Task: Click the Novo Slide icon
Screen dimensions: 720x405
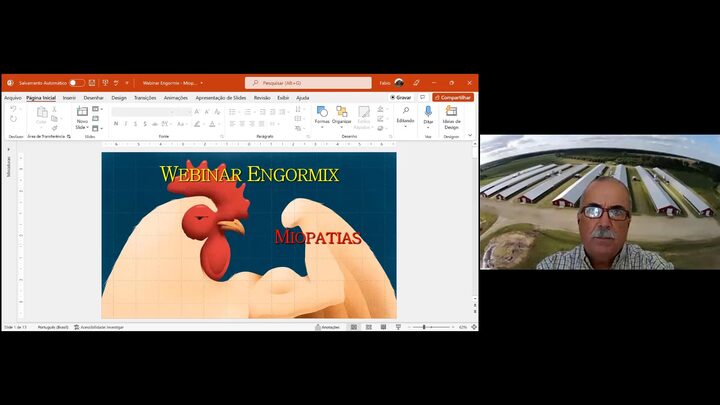Action: 82,111
